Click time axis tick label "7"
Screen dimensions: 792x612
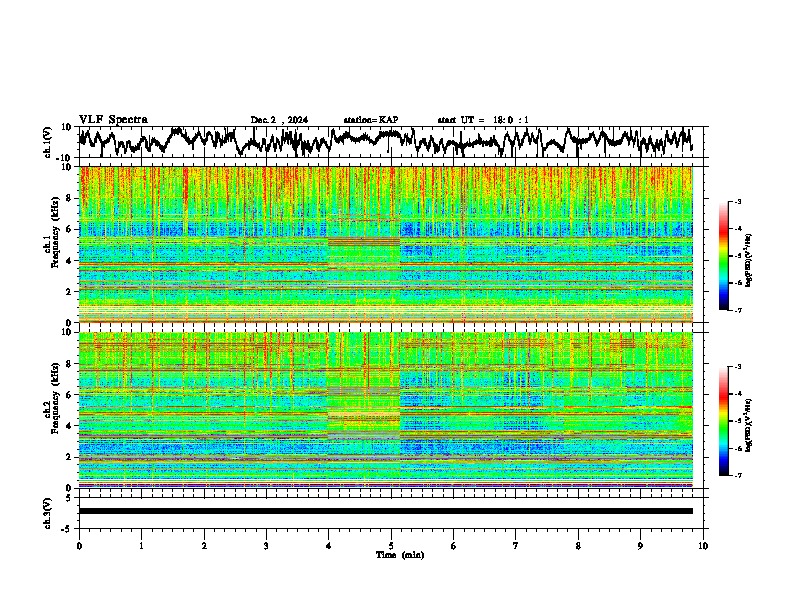coord(516,546)
